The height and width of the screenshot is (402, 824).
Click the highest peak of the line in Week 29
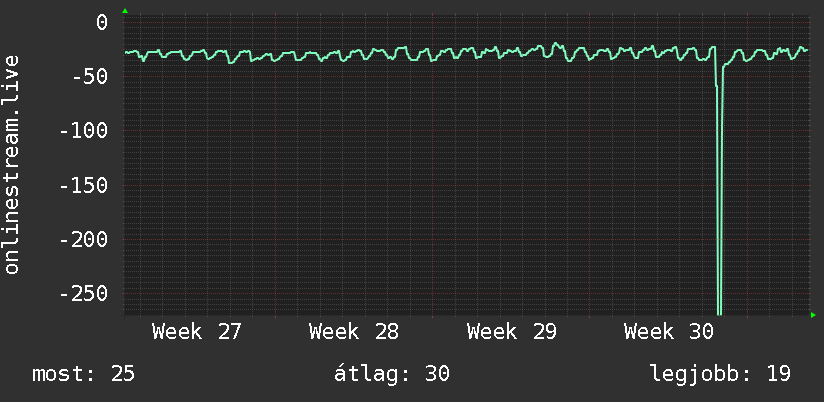click(555, 44)
